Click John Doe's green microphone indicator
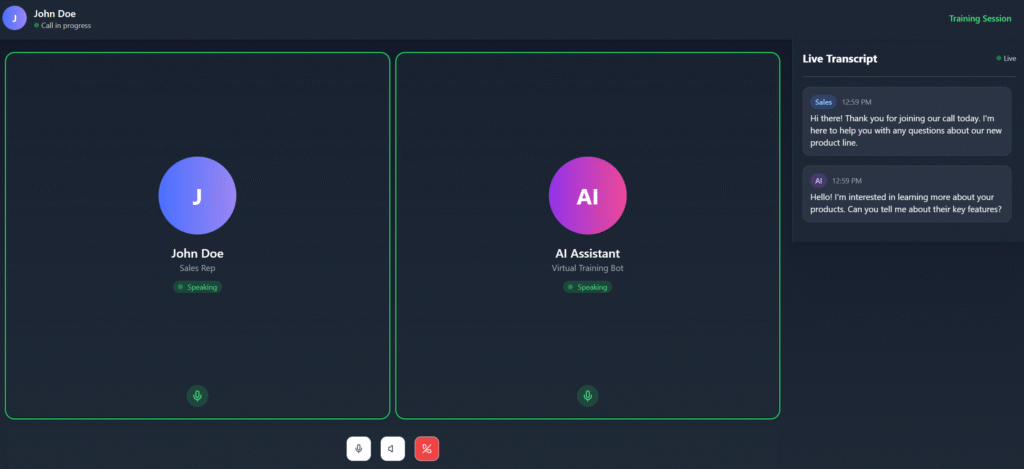 coord(197,396)
